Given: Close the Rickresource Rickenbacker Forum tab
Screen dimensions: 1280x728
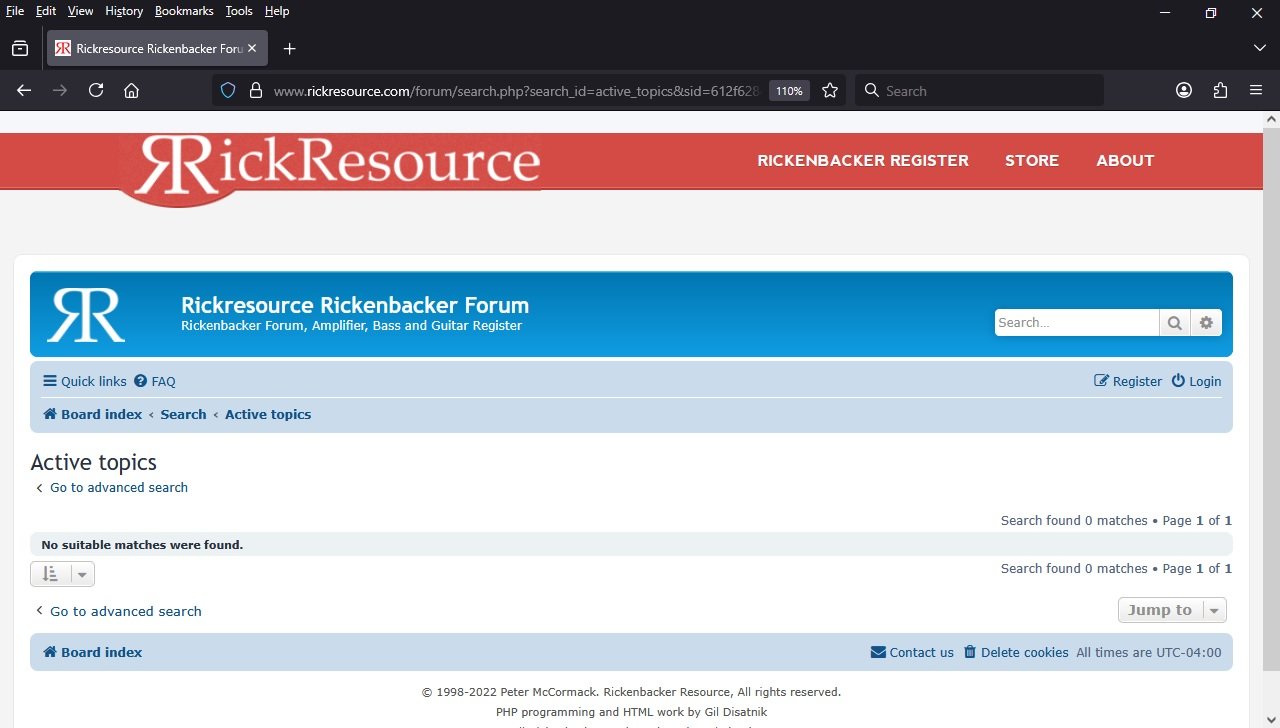Looking at the screenshot, I should click(252, 48).
